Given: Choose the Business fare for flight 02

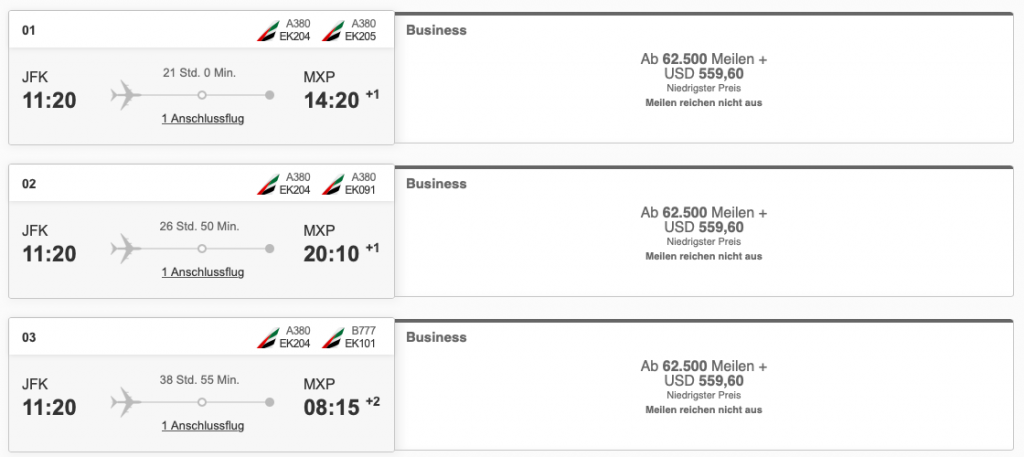Looking at the screenshot, I should (704, 233).
